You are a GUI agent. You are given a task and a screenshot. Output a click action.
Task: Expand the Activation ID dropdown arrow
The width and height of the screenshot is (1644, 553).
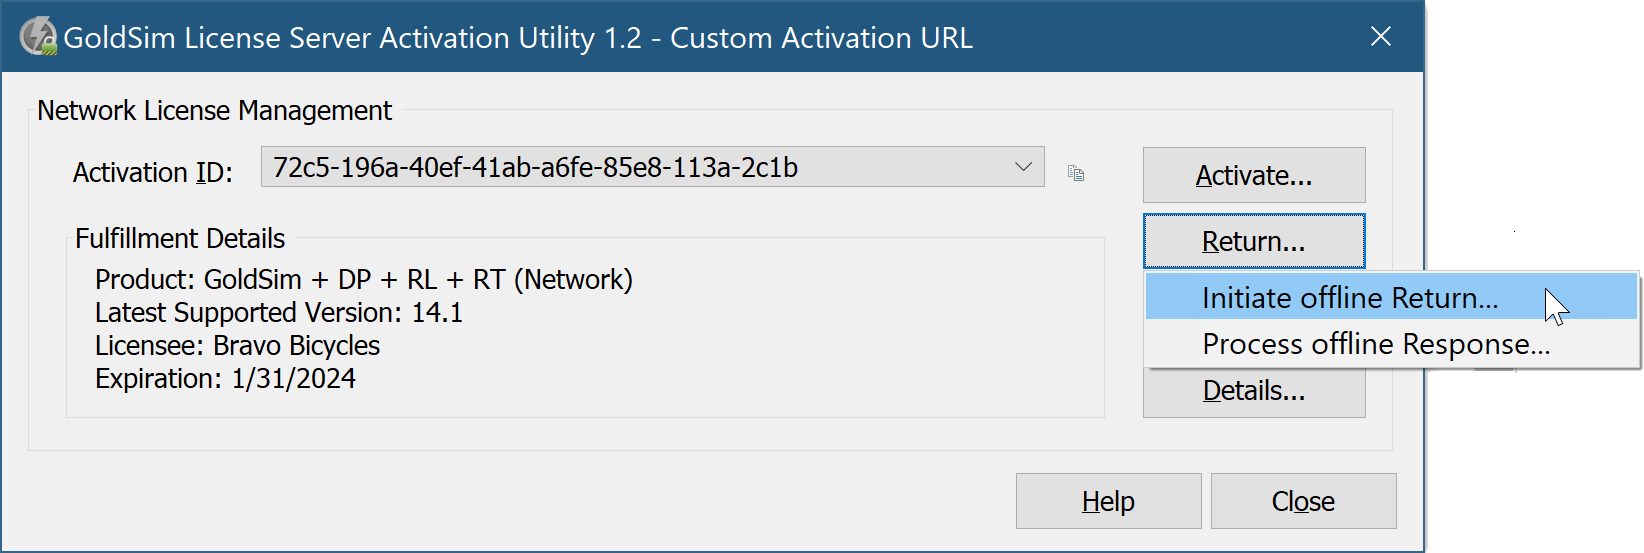[x=1023, y=167]
